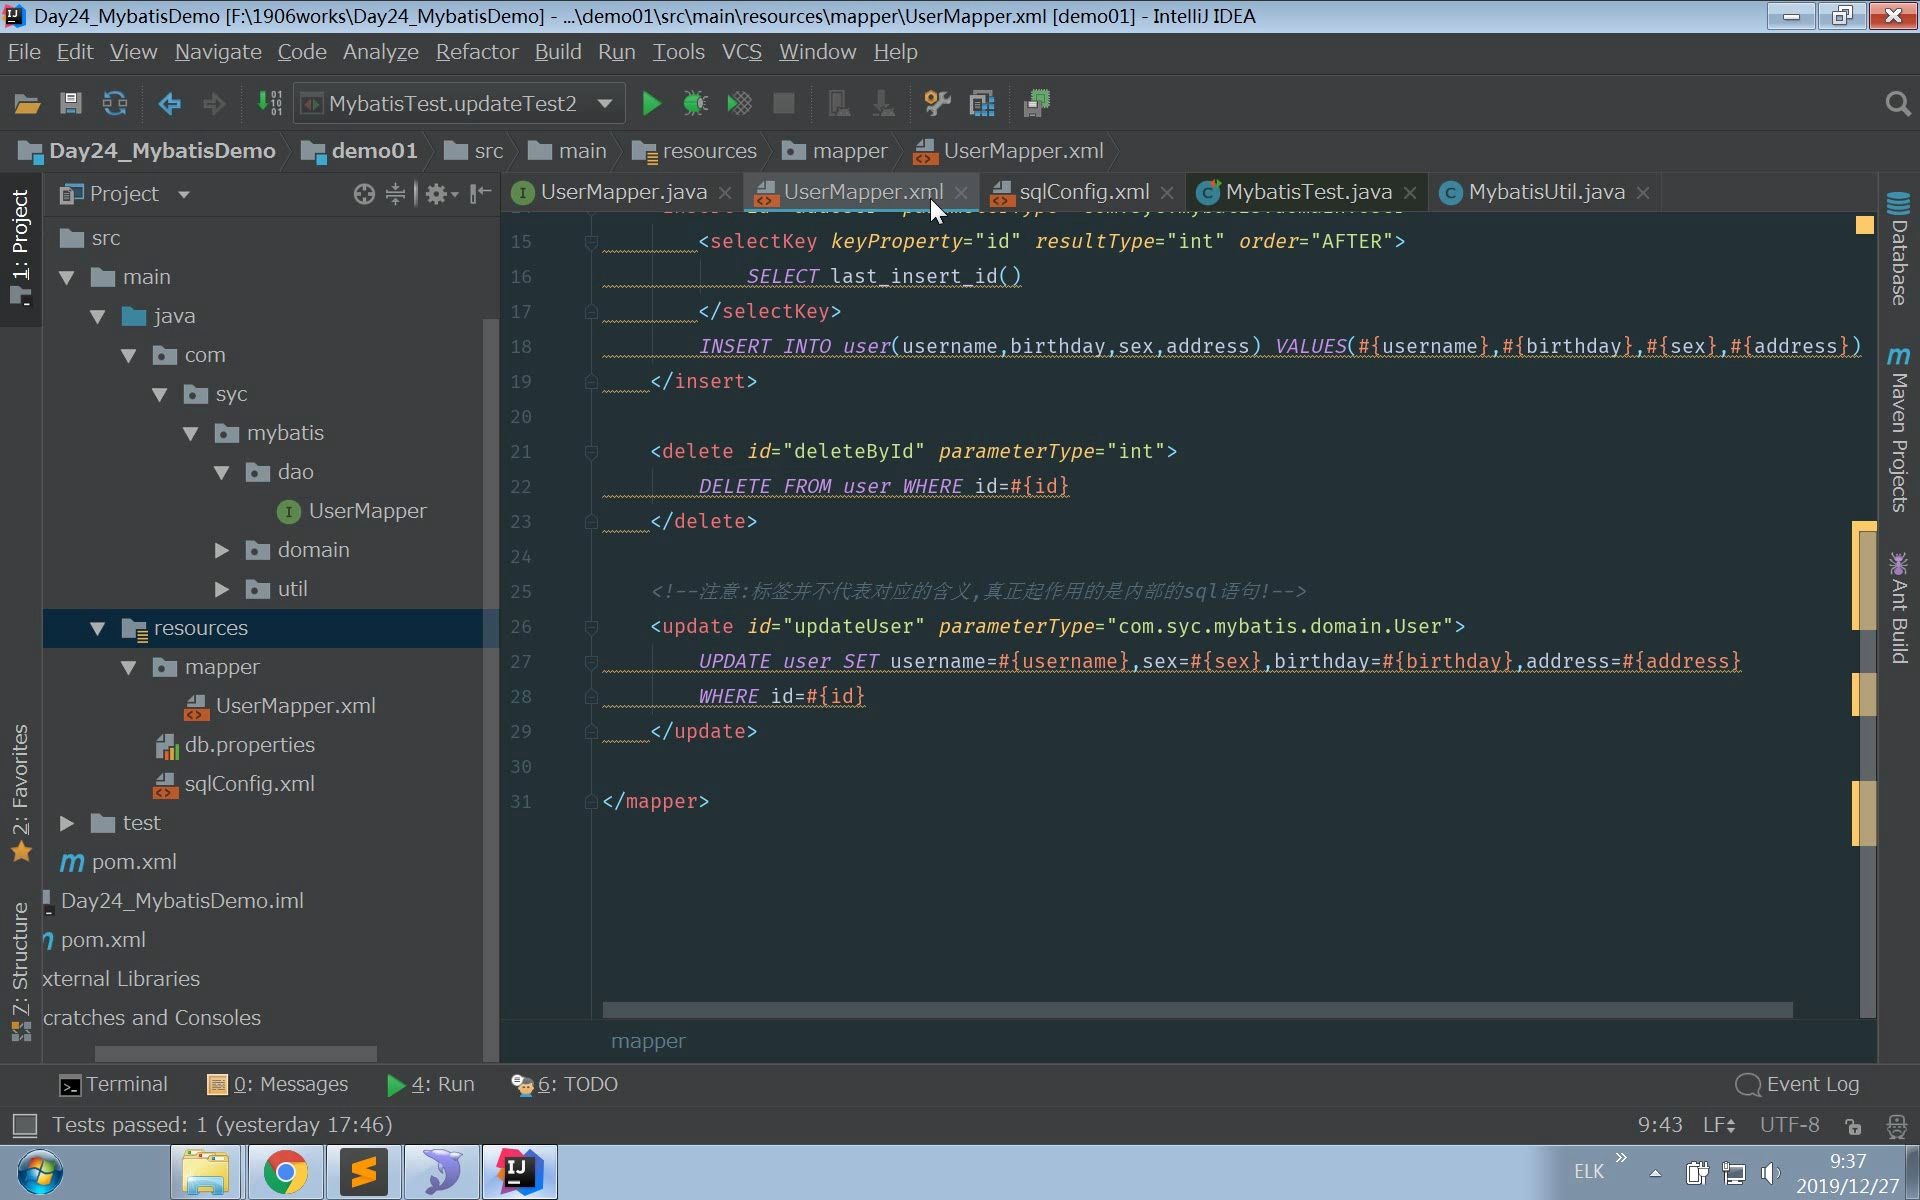The height and width of the screenshot is (1200, 1920).
Task: Click the Project panel settings gear icon
Action: pyautogui.click(x=436, y=194)
